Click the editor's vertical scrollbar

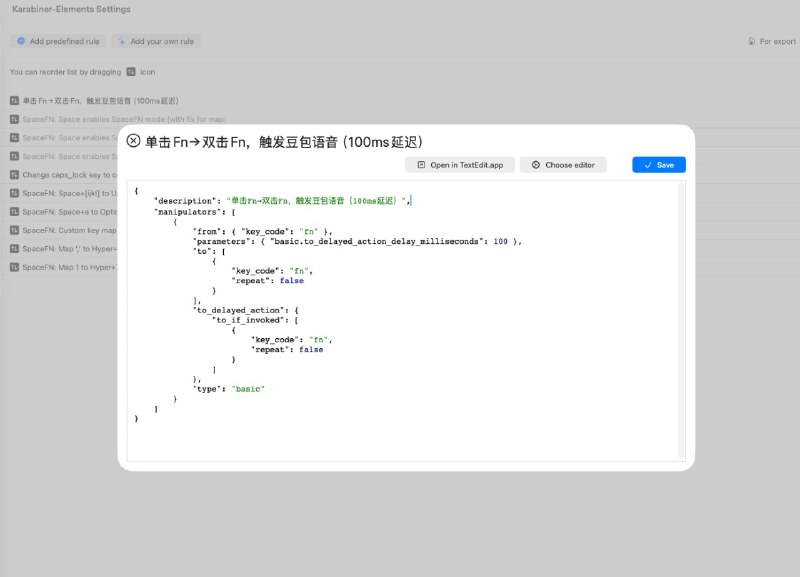(x=681, y=320)
